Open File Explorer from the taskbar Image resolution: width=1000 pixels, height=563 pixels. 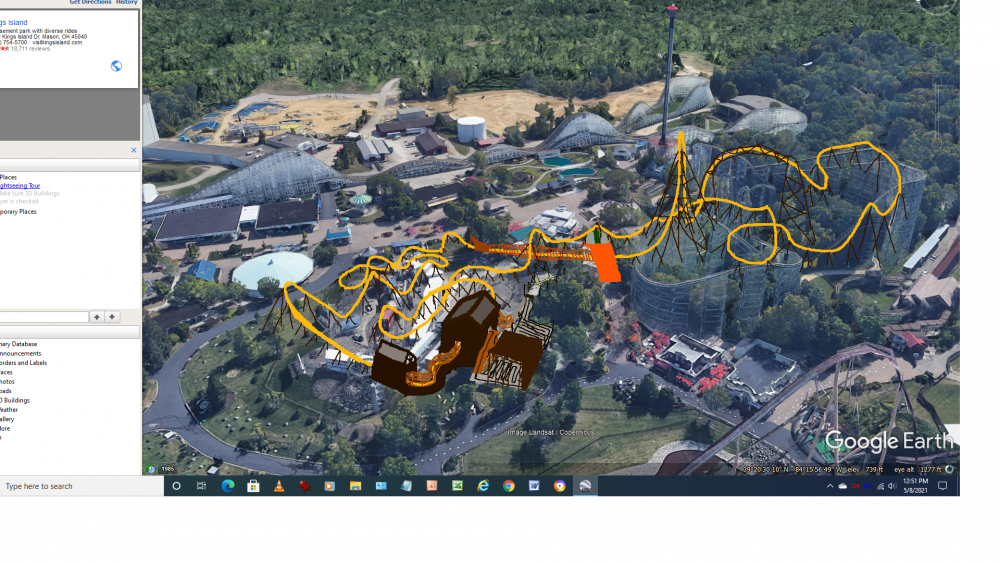(355, 486)
